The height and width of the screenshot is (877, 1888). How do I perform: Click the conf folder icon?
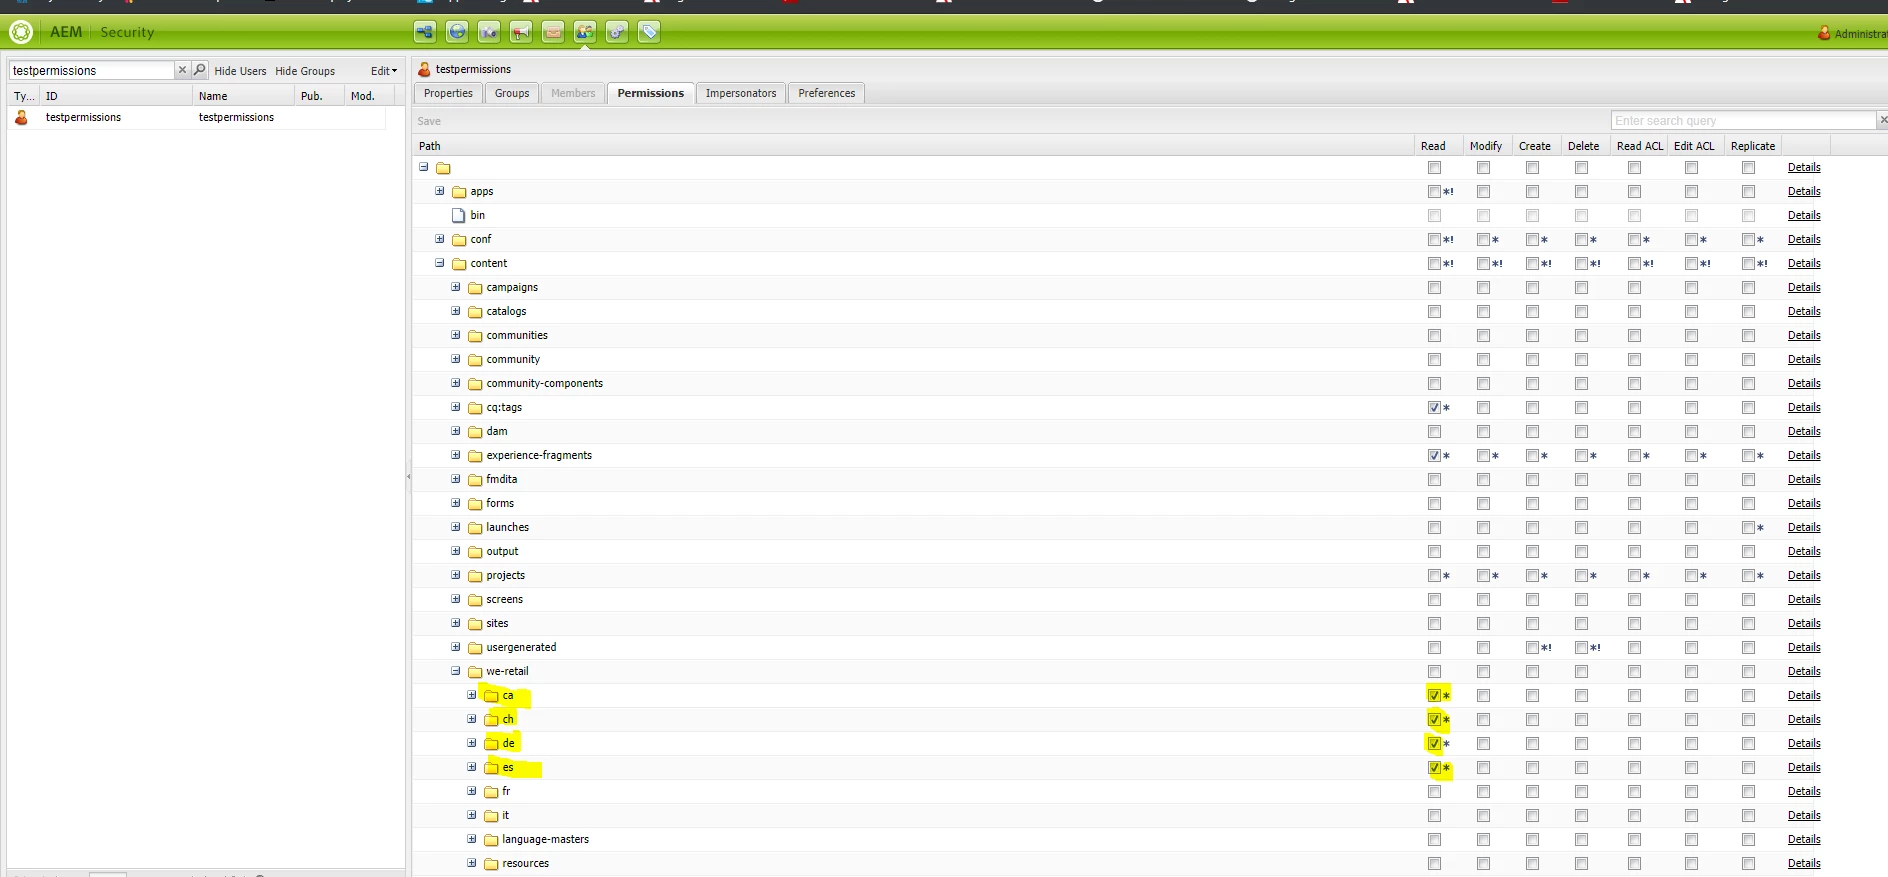[459, 240]
